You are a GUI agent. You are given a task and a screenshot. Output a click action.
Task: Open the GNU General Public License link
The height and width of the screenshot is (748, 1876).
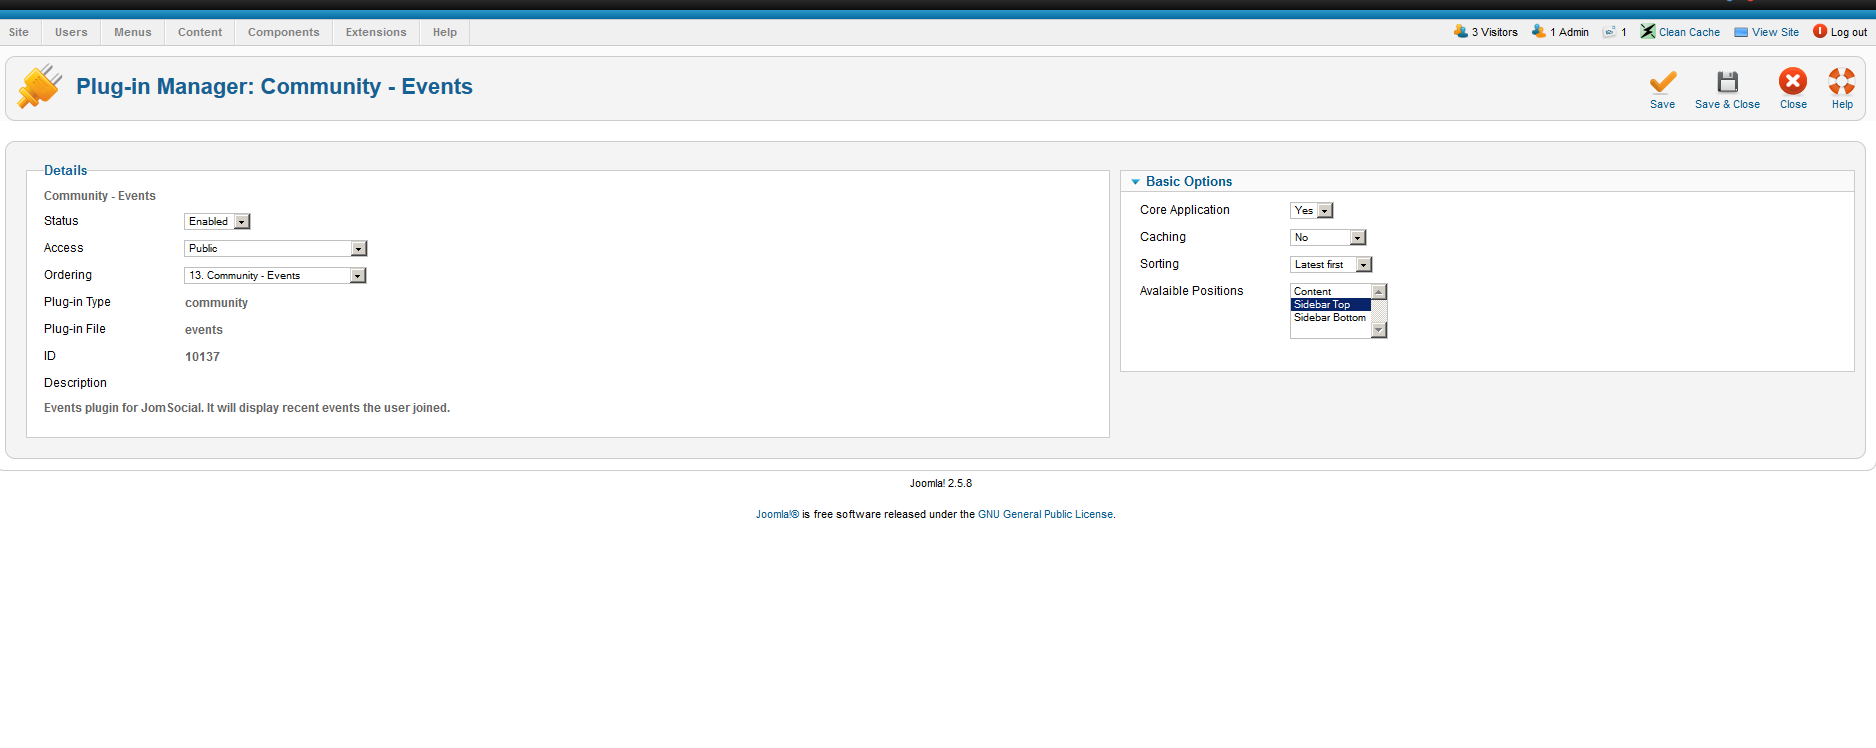pyautogui.click(x=1045, y=514)
